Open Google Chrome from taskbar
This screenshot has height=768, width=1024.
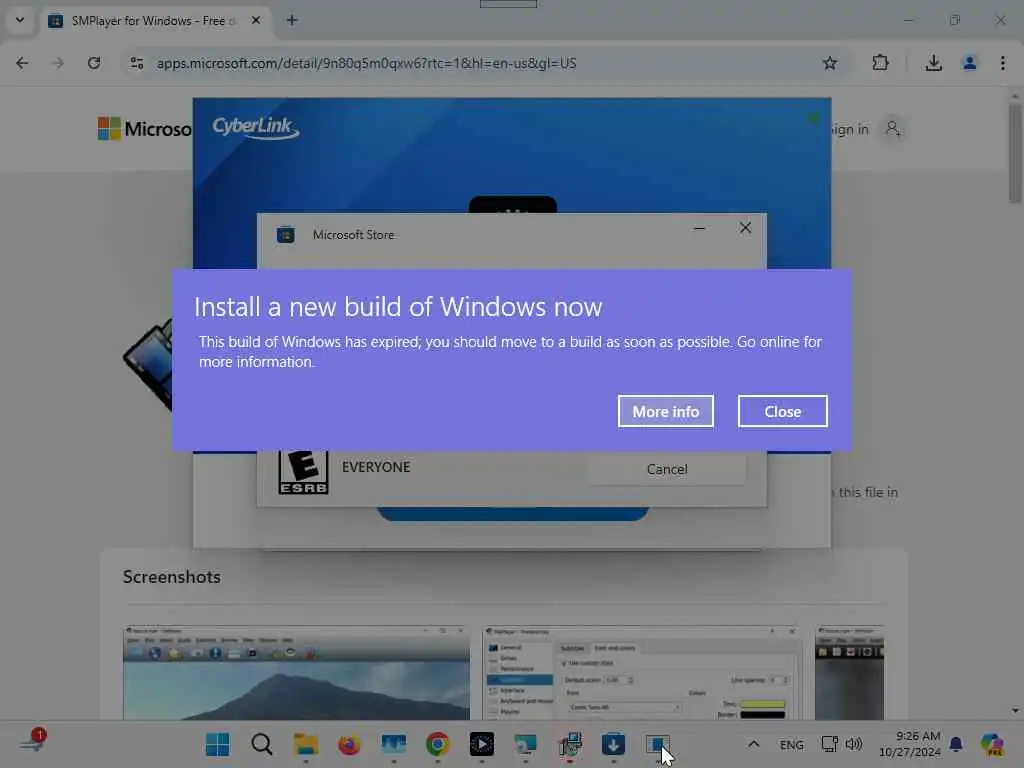click(x=438, y=744)
